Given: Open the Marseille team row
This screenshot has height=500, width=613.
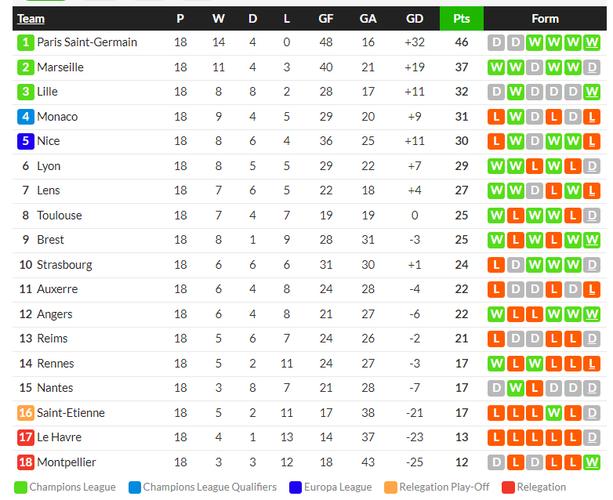Looking at the screenshot, I should pos(310,67).
